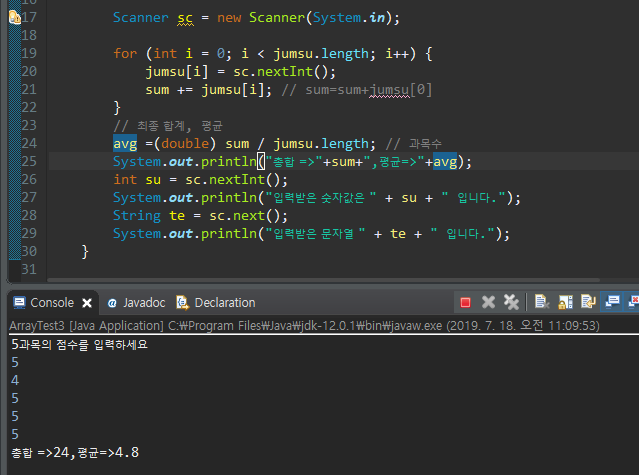Close the Console tab with its X

click(x=87, y=303)
